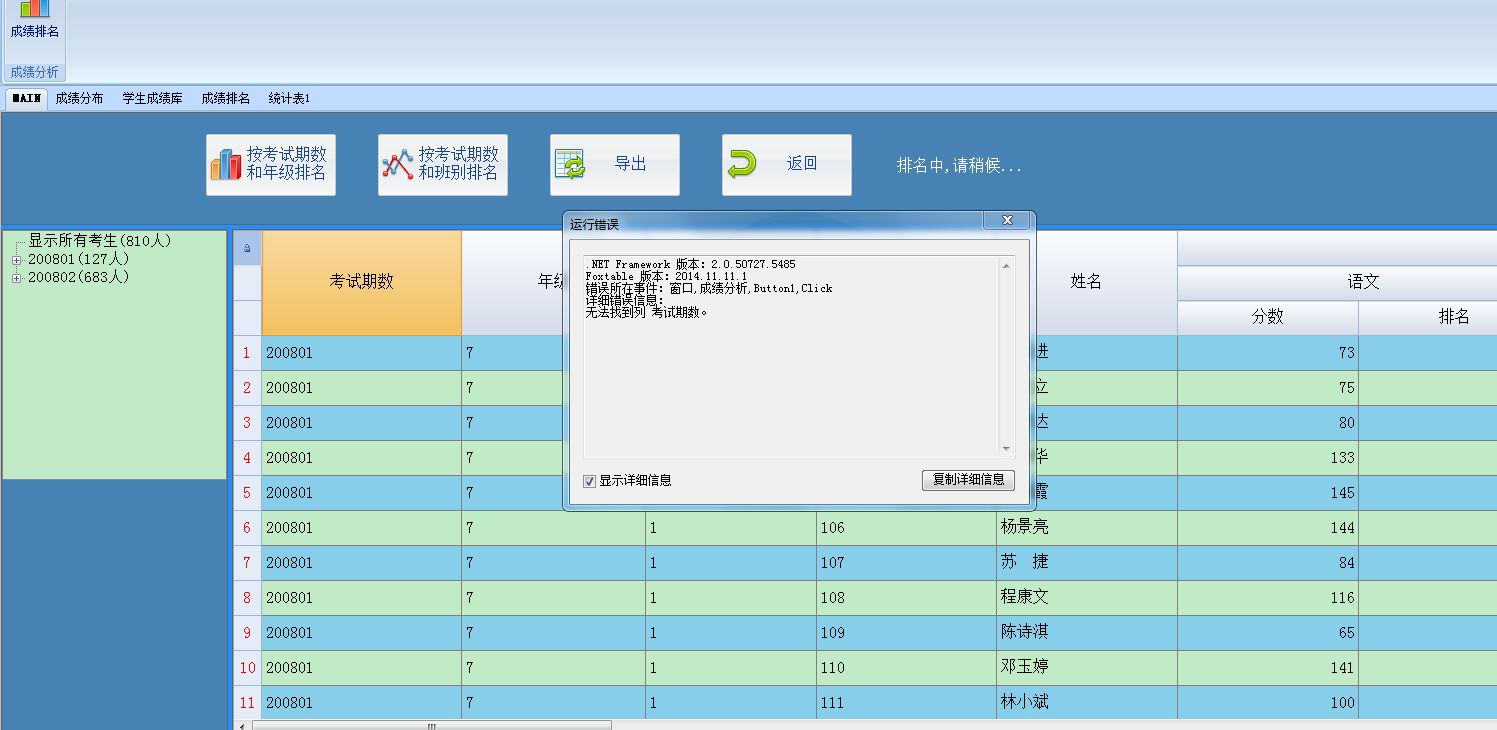Screen dimensions: 1497x730
Task: Click the 200801 cell in row 3
Action: [x=361, y=423]
